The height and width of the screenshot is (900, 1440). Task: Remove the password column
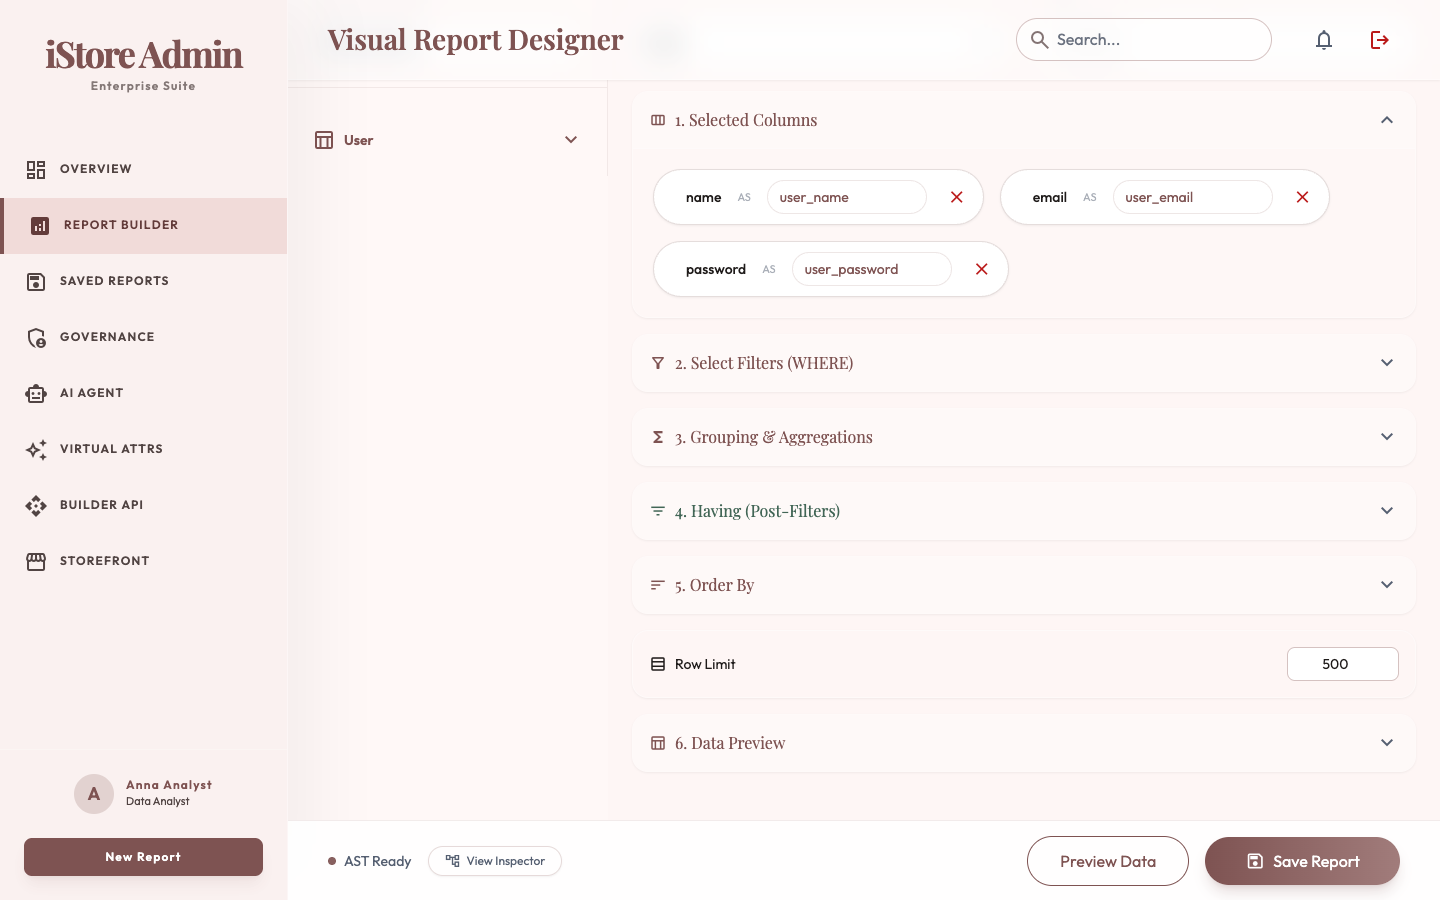[982, 269]
